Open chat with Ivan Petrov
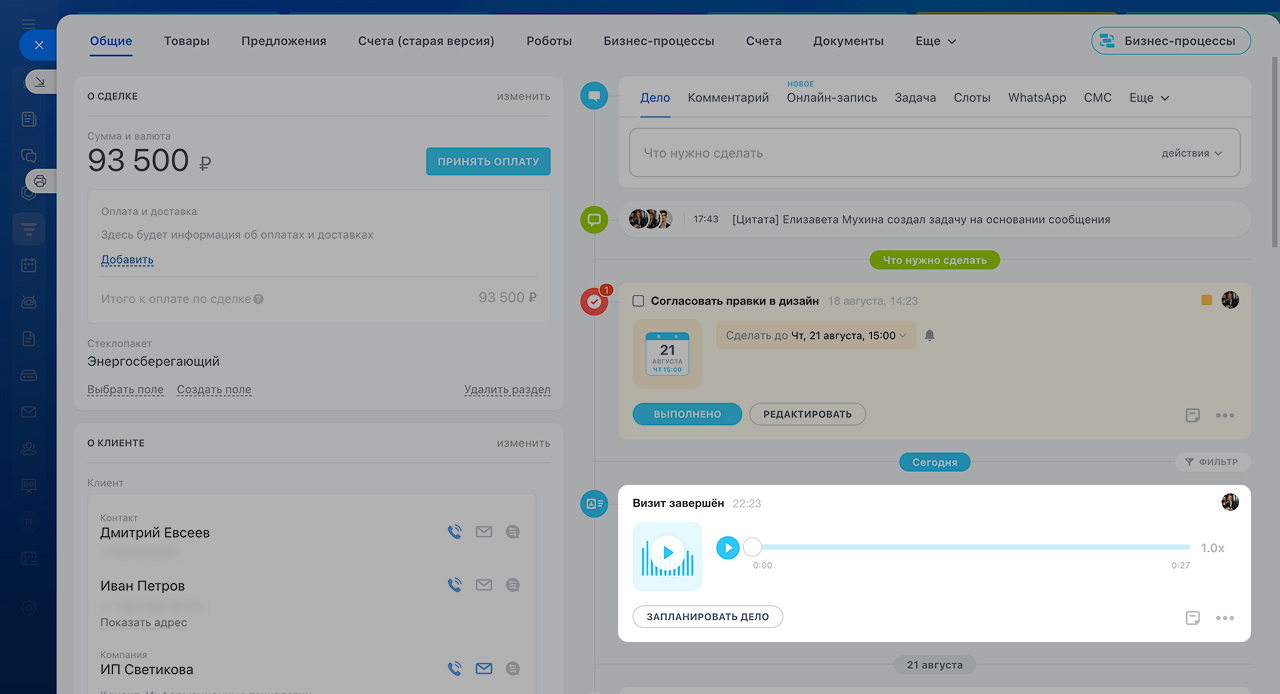 click(513, 585)
